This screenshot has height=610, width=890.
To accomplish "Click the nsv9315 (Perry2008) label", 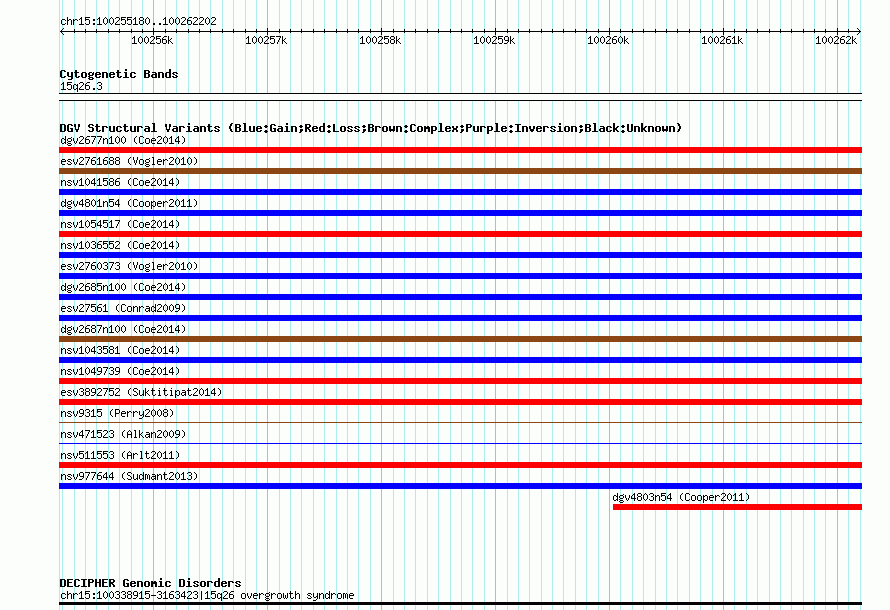I will point(117,413).
